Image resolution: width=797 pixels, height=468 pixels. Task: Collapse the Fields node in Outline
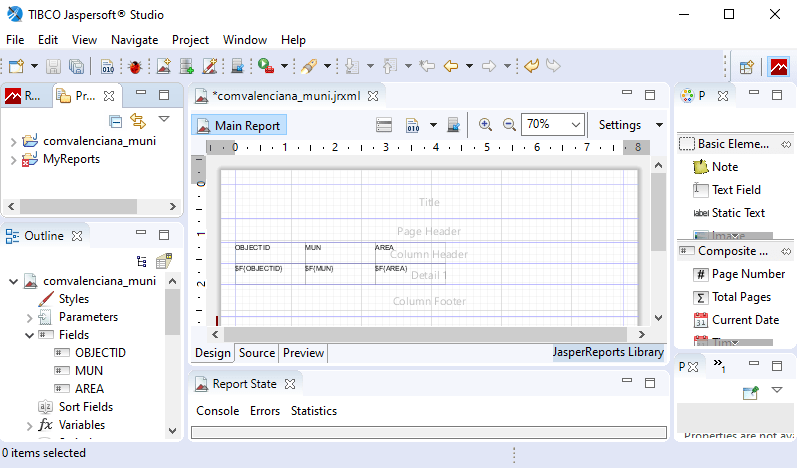point(29,335)
